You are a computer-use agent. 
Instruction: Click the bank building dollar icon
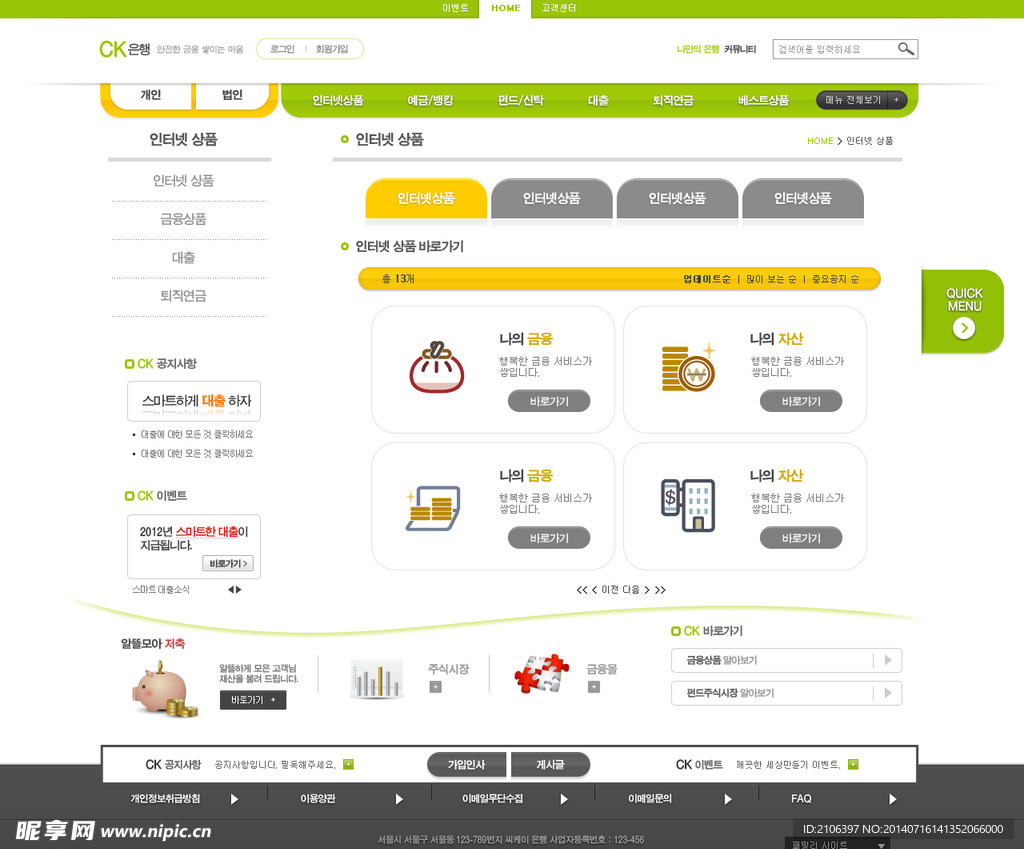pos(688,505)
